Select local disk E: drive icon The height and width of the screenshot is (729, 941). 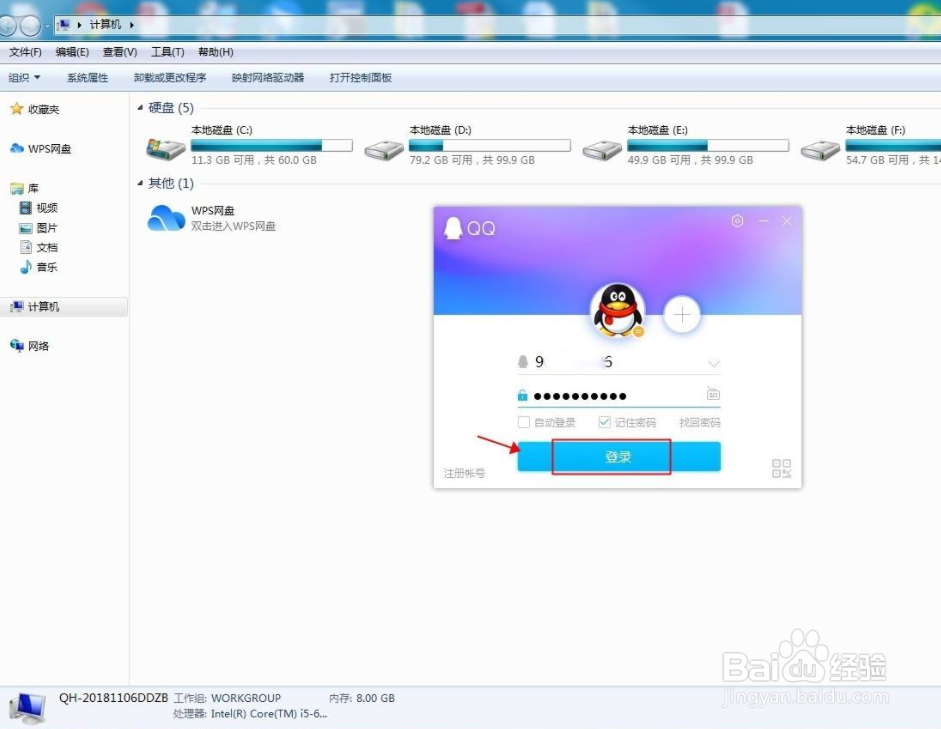click(x=602, y=150)
